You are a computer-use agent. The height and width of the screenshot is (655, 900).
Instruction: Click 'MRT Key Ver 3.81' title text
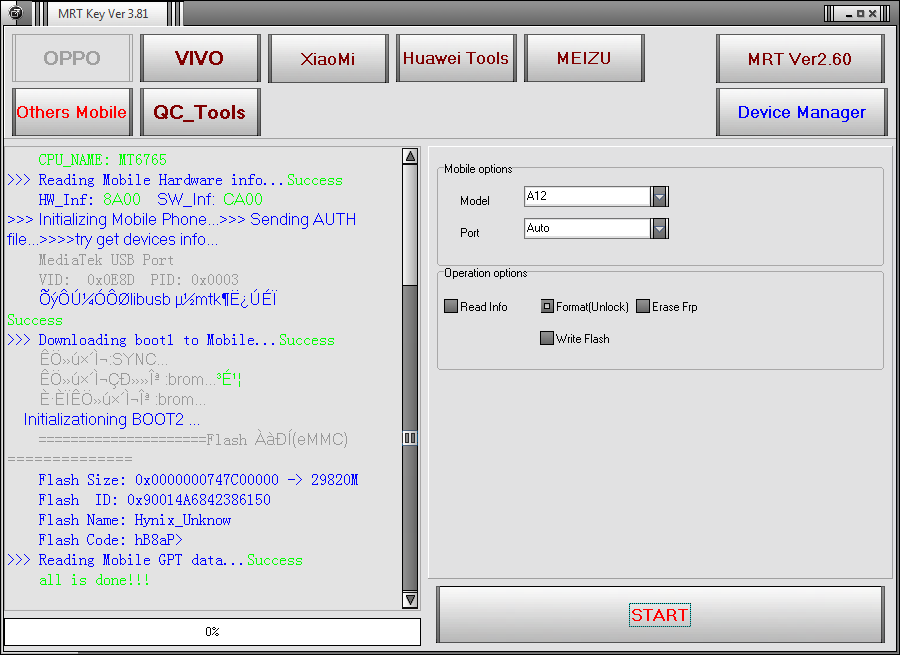pyautogui.click(x=103, y=14)
